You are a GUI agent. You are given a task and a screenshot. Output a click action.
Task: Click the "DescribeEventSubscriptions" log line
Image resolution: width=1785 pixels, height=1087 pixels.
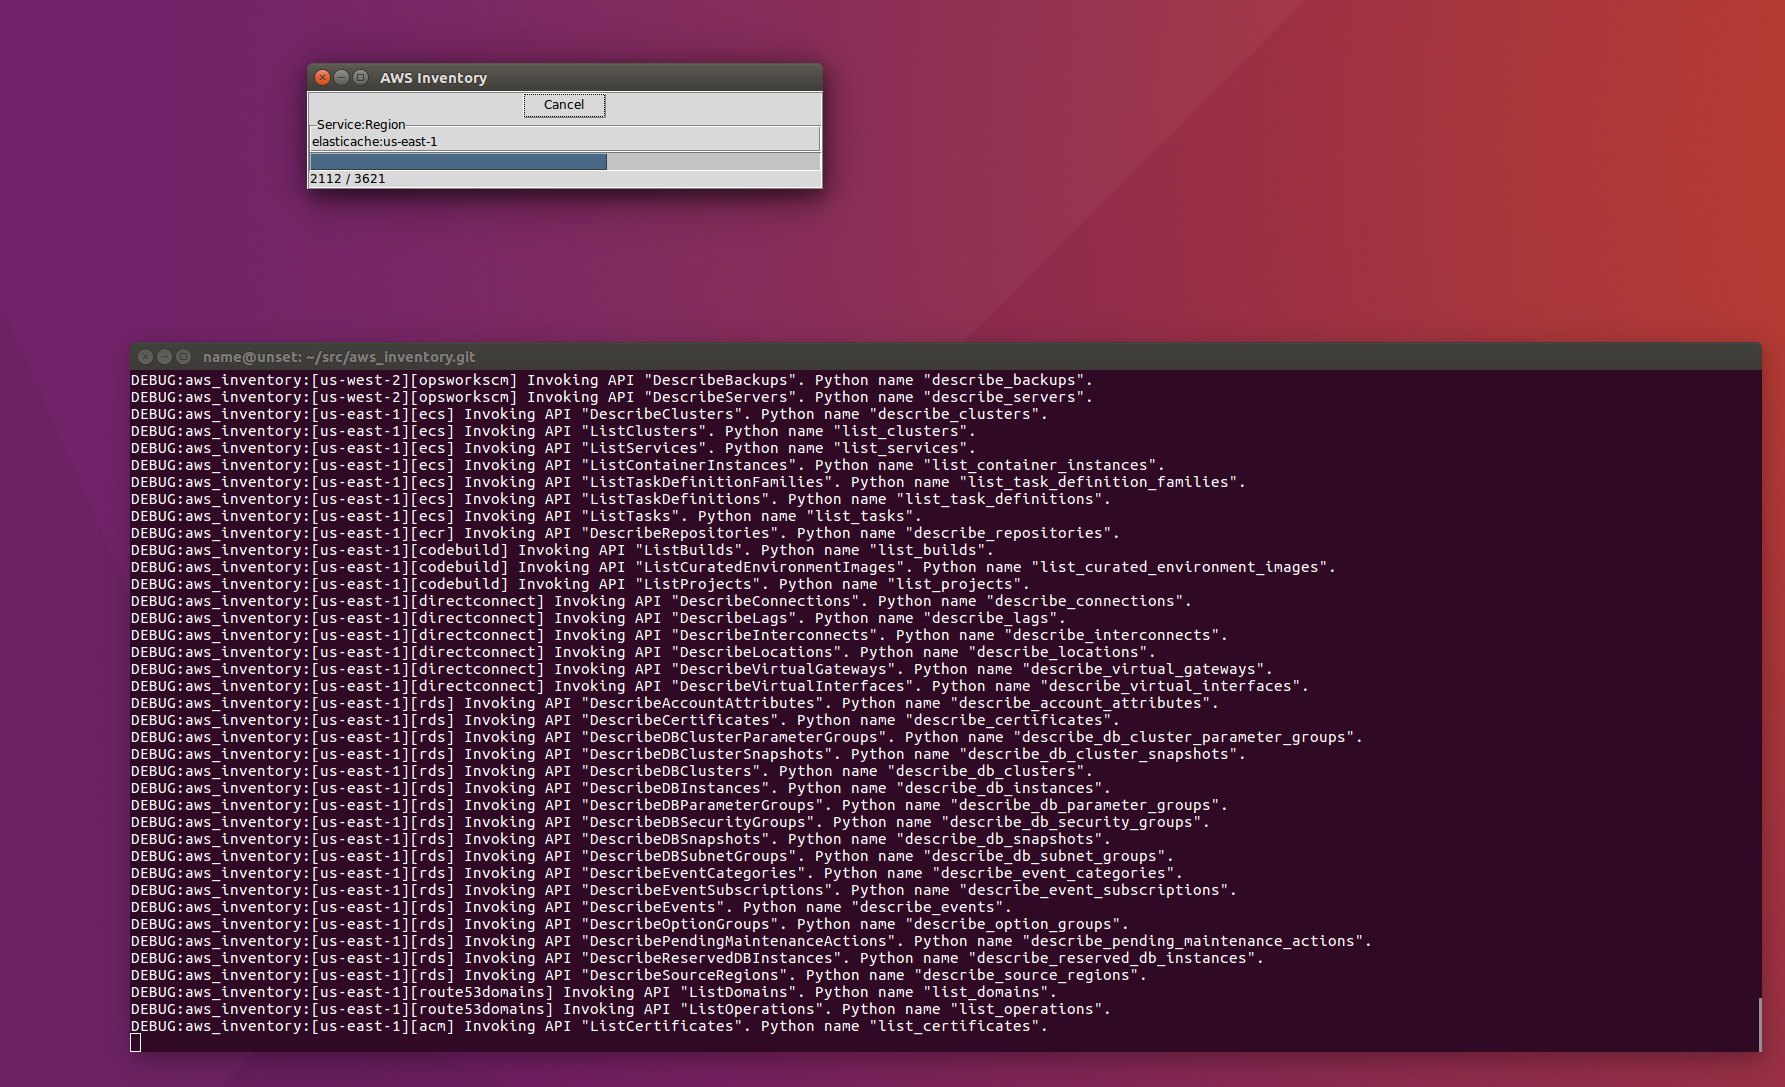click(684, 890)
